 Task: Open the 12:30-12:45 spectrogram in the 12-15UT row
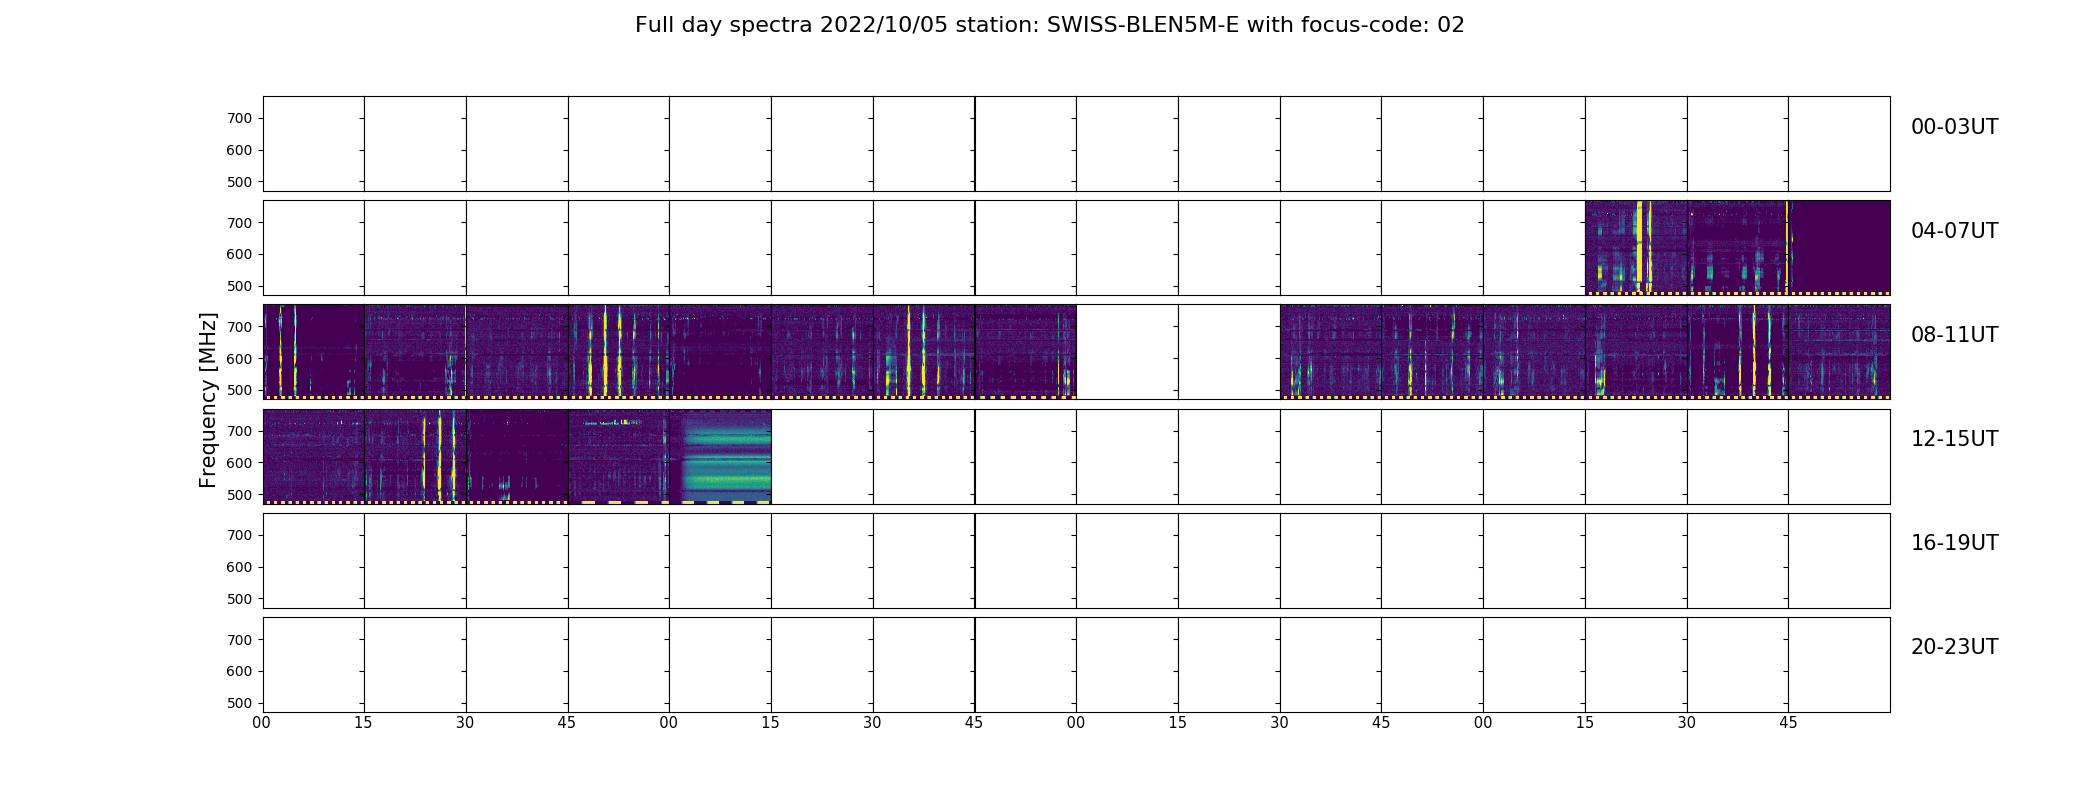[x=517, y=456]
